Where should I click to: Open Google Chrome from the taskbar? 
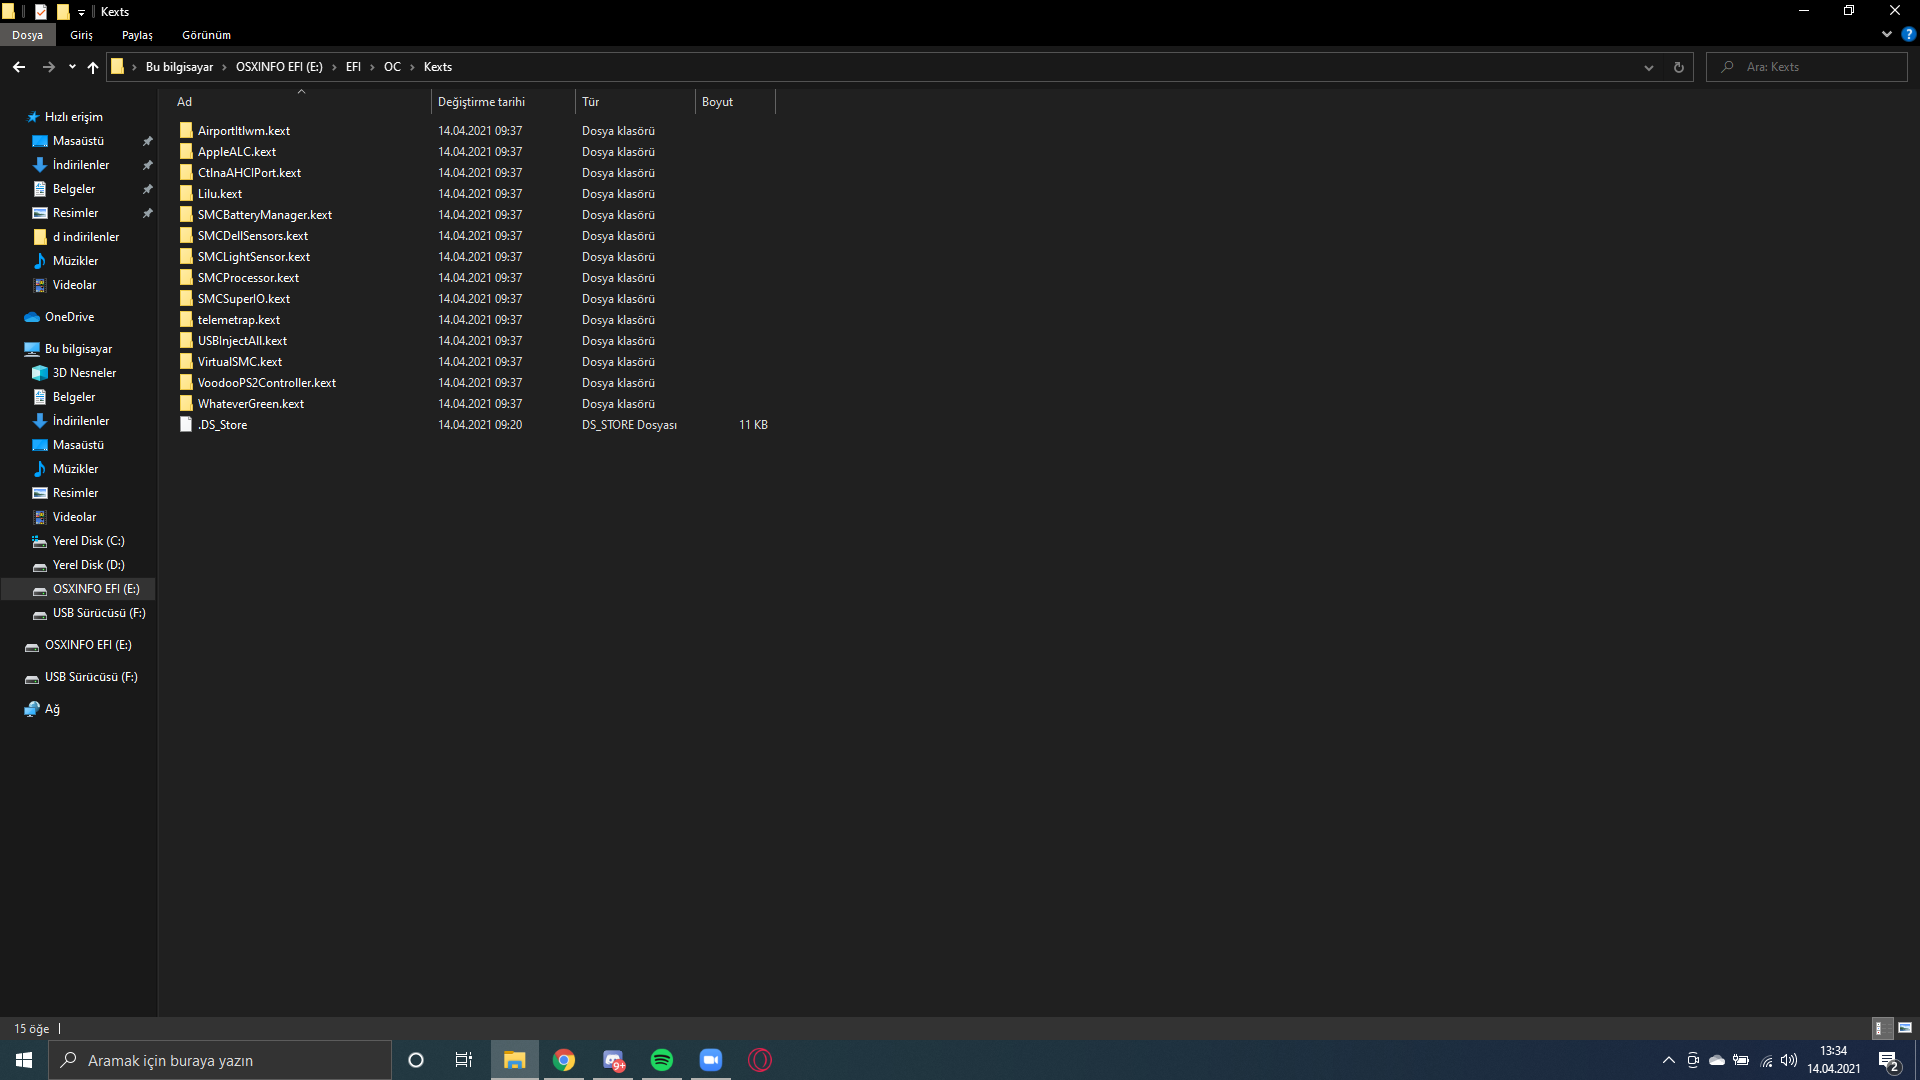point(564,1060)
